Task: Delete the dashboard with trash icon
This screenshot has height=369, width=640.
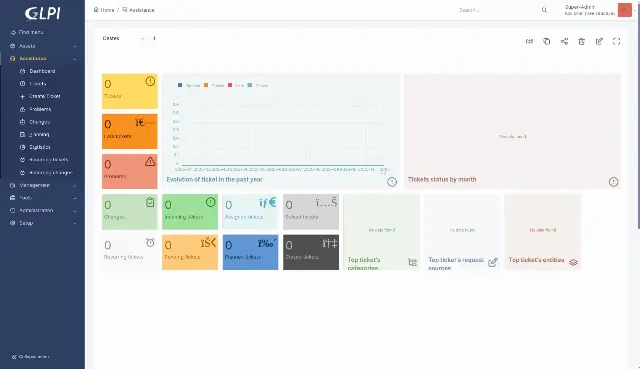Action: 582,41
